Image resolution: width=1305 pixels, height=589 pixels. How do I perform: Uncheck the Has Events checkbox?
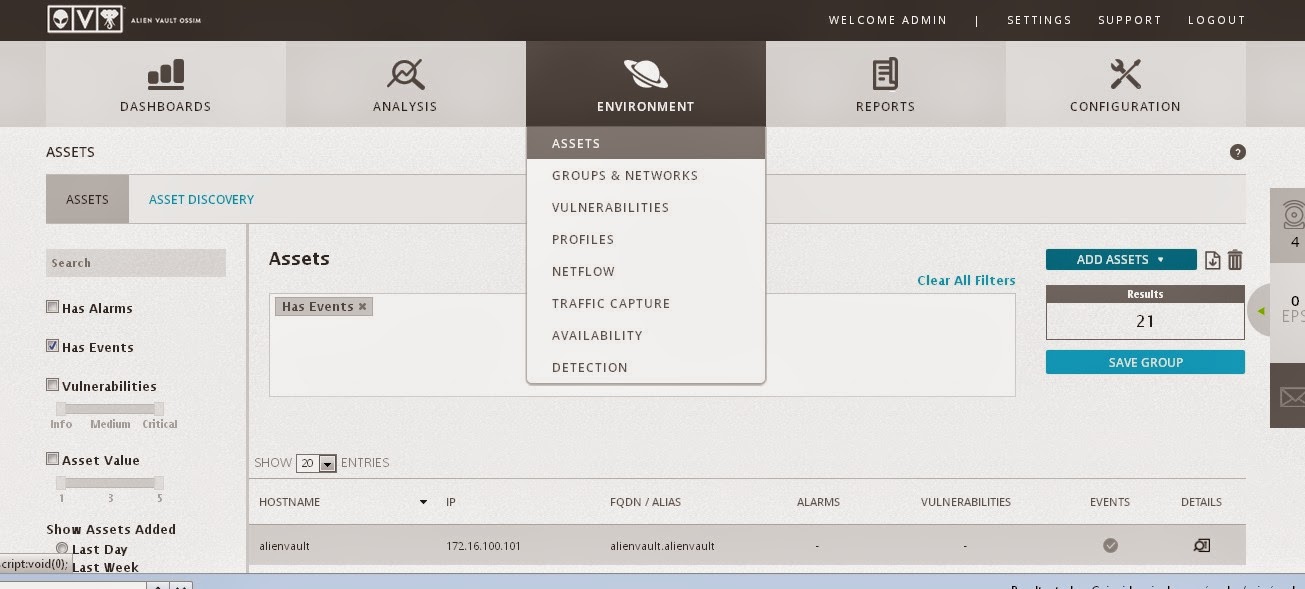(53, 346)
